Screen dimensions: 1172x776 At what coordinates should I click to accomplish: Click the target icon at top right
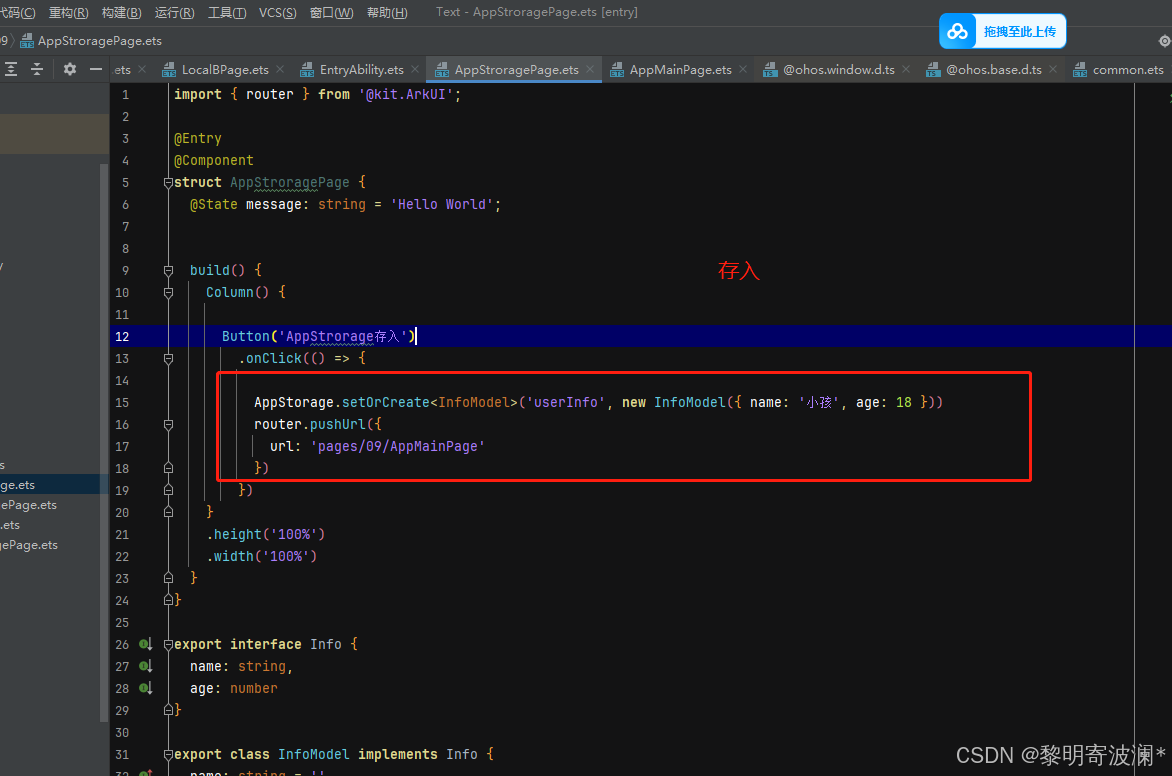(x=1165, y=41)
